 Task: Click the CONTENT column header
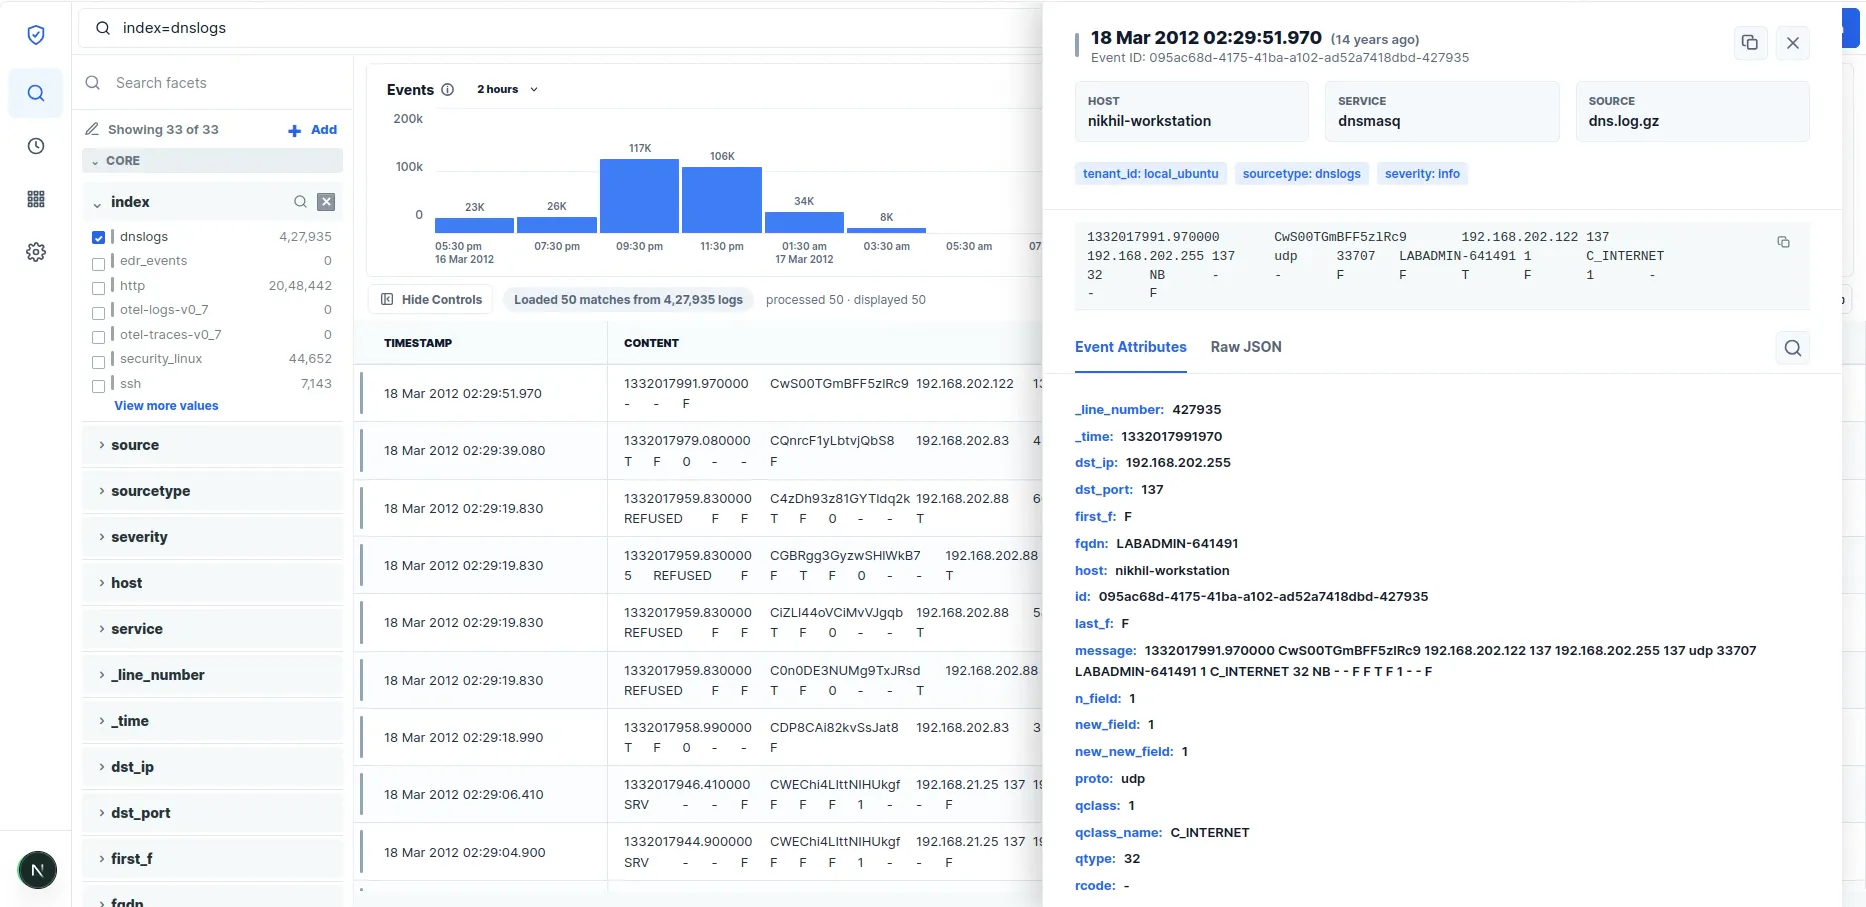tap(651, 343)
